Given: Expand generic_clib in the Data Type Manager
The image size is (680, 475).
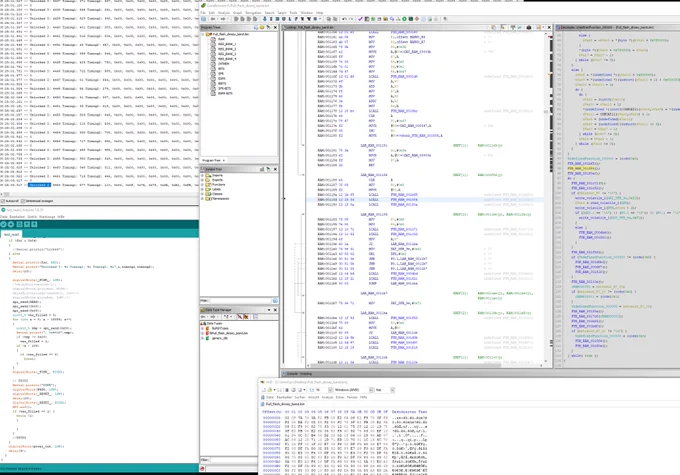Looking at the screenshot, I should click(x=203, y=338).
